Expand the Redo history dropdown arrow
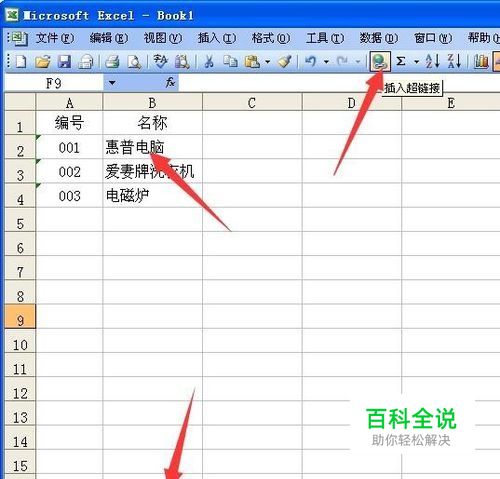 [358, 62]
